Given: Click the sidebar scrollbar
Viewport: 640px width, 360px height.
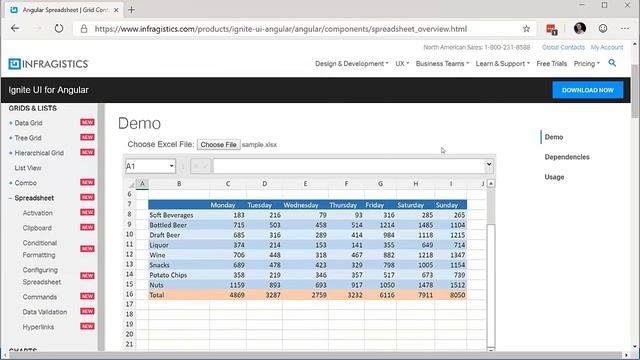Looking at the screenshot, I should tap(101, 227).
